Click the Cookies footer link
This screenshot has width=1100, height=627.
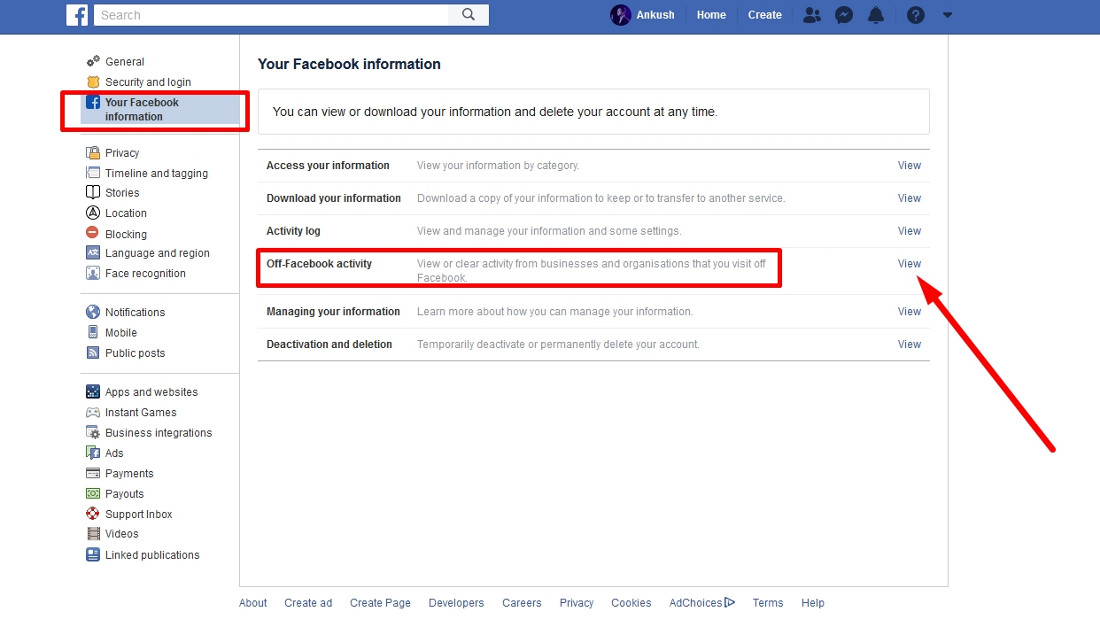631,602
